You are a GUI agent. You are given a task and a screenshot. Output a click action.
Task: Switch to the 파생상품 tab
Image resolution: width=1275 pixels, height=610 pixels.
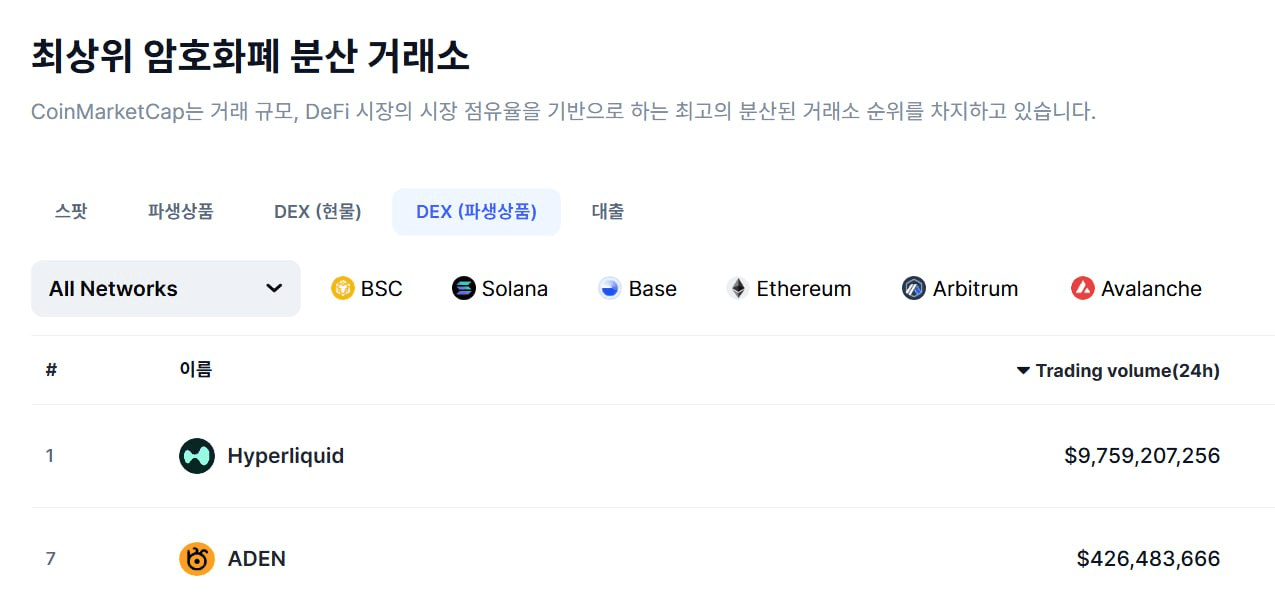pyautogui.click(x=181, y=211)
